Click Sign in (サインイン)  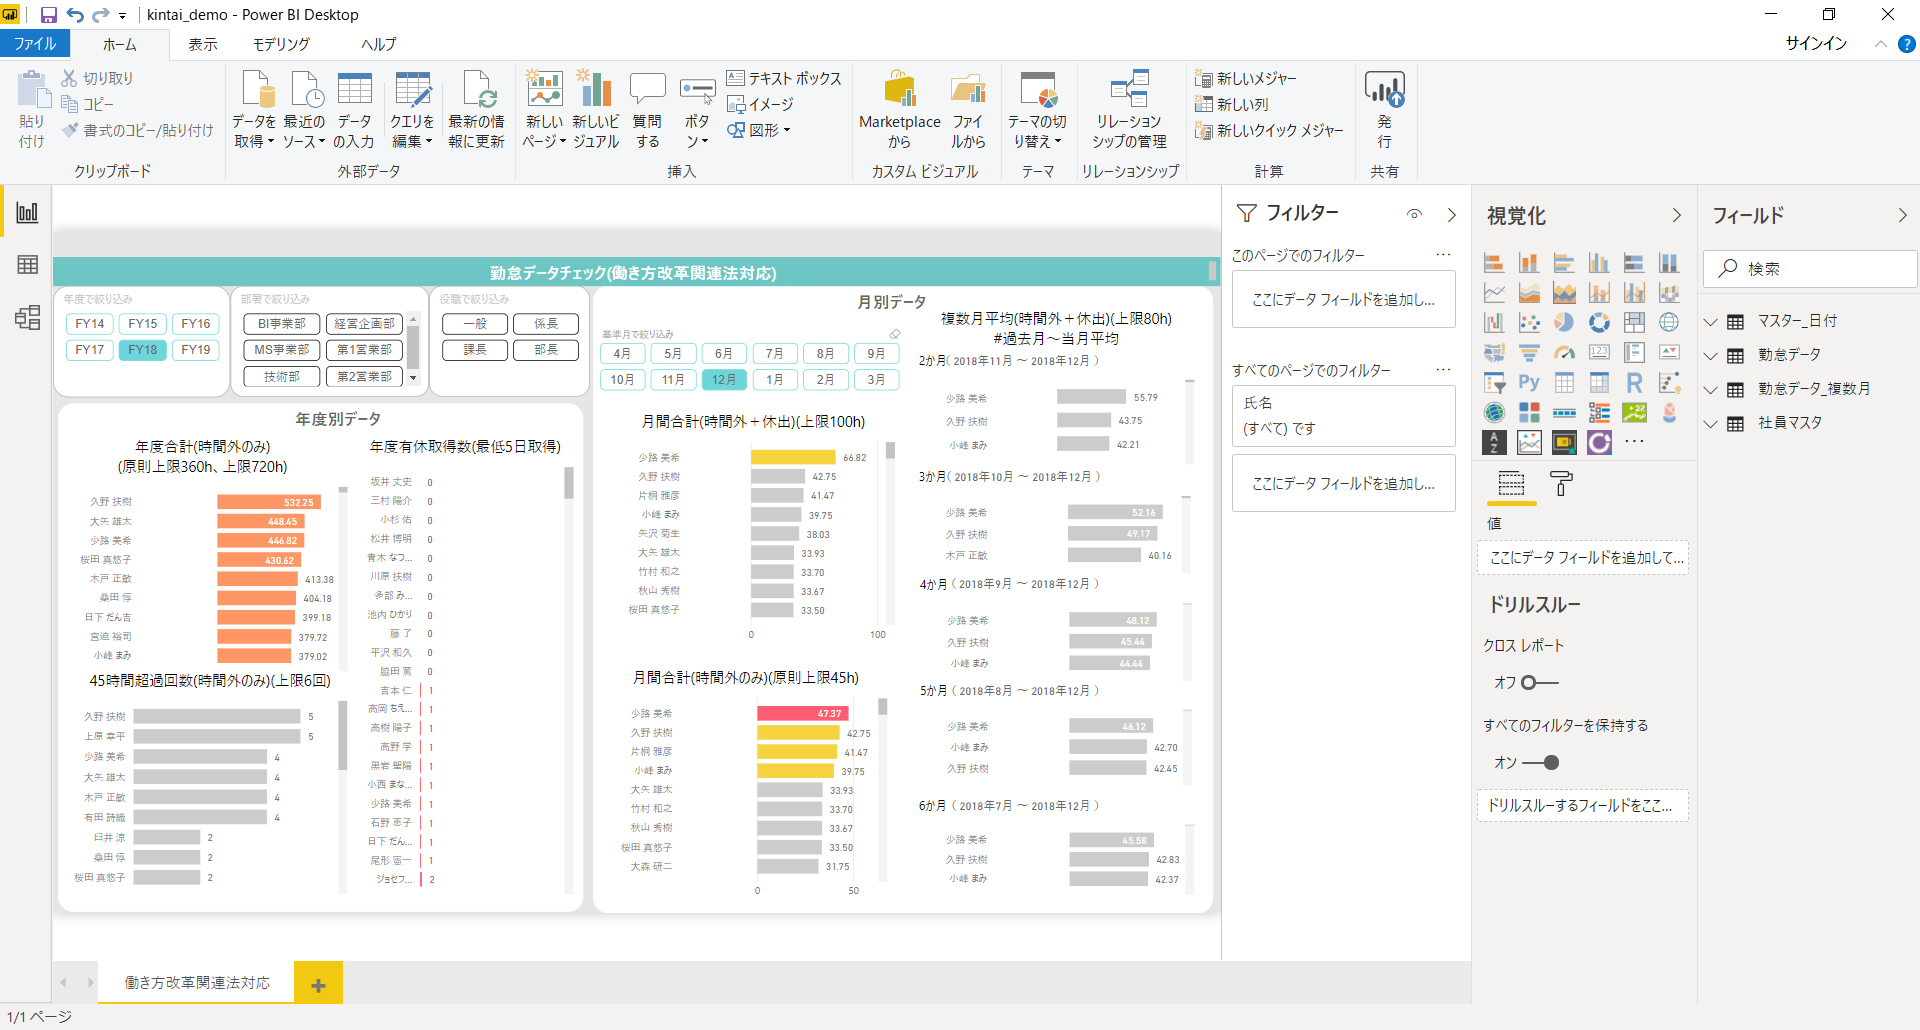coord(1816,43)
